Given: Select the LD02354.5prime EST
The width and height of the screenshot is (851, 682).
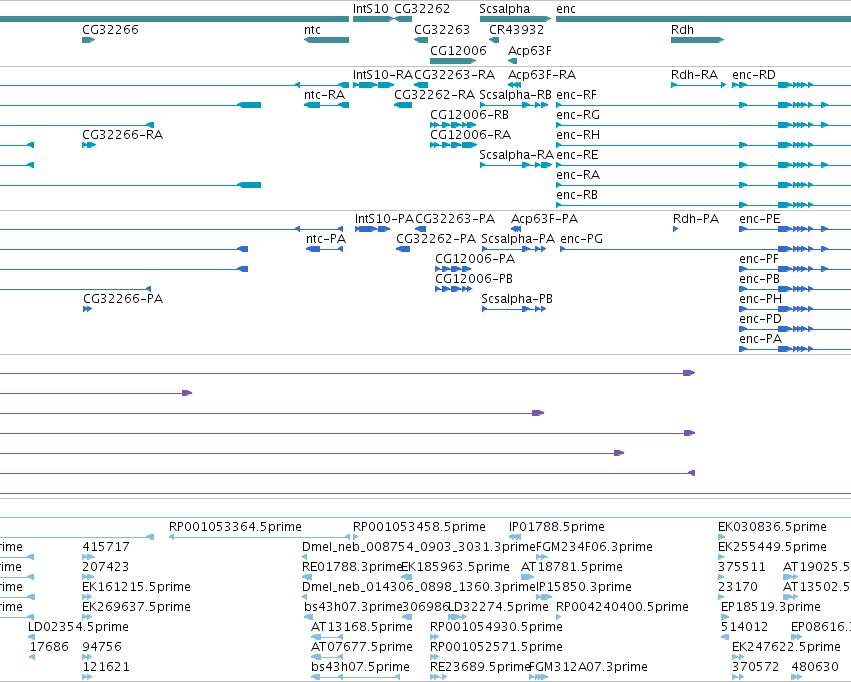Looking at the screenshot, I should [31, 638].
